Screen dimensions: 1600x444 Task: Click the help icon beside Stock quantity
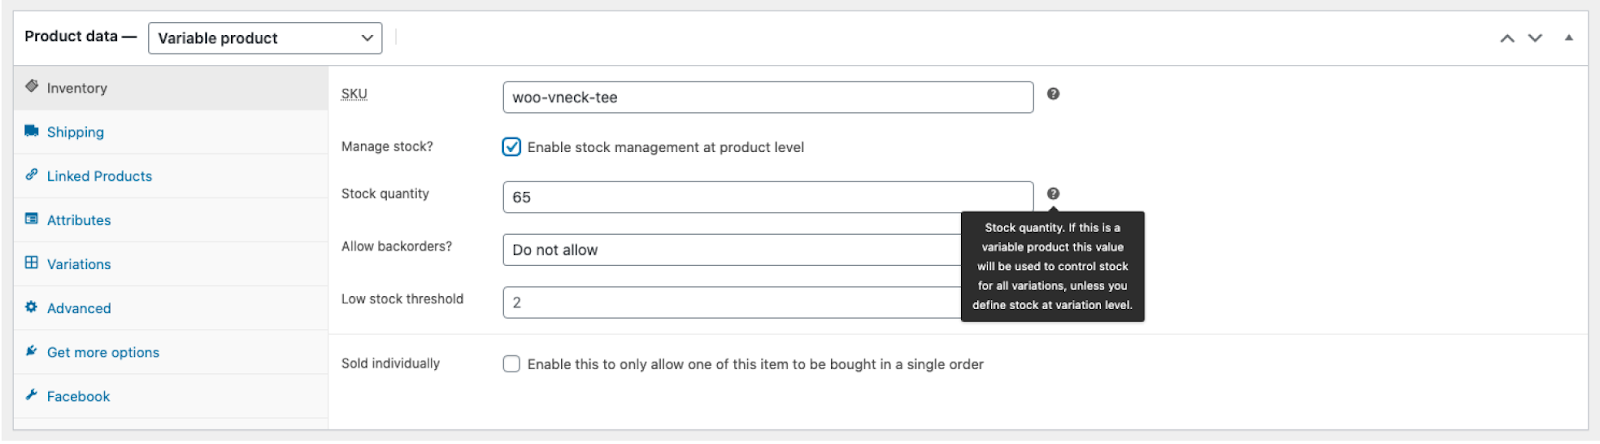[1053, 194]
